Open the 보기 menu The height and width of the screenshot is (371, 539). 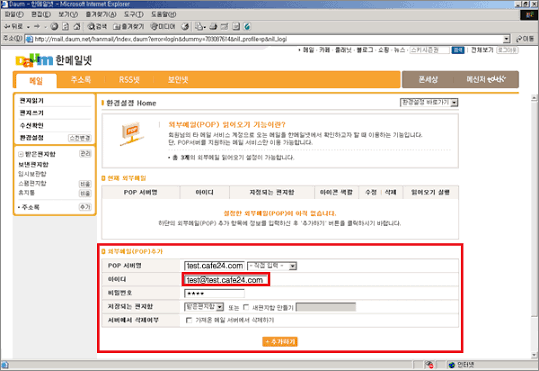pyautogui.click(x=68, y=14)
